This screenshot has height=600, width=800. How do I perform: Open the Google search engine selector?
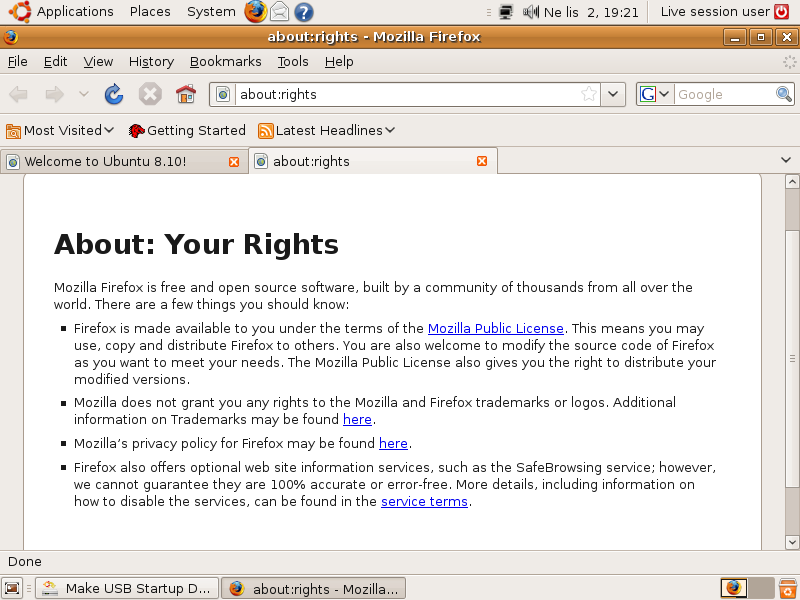tap(655, 94)
